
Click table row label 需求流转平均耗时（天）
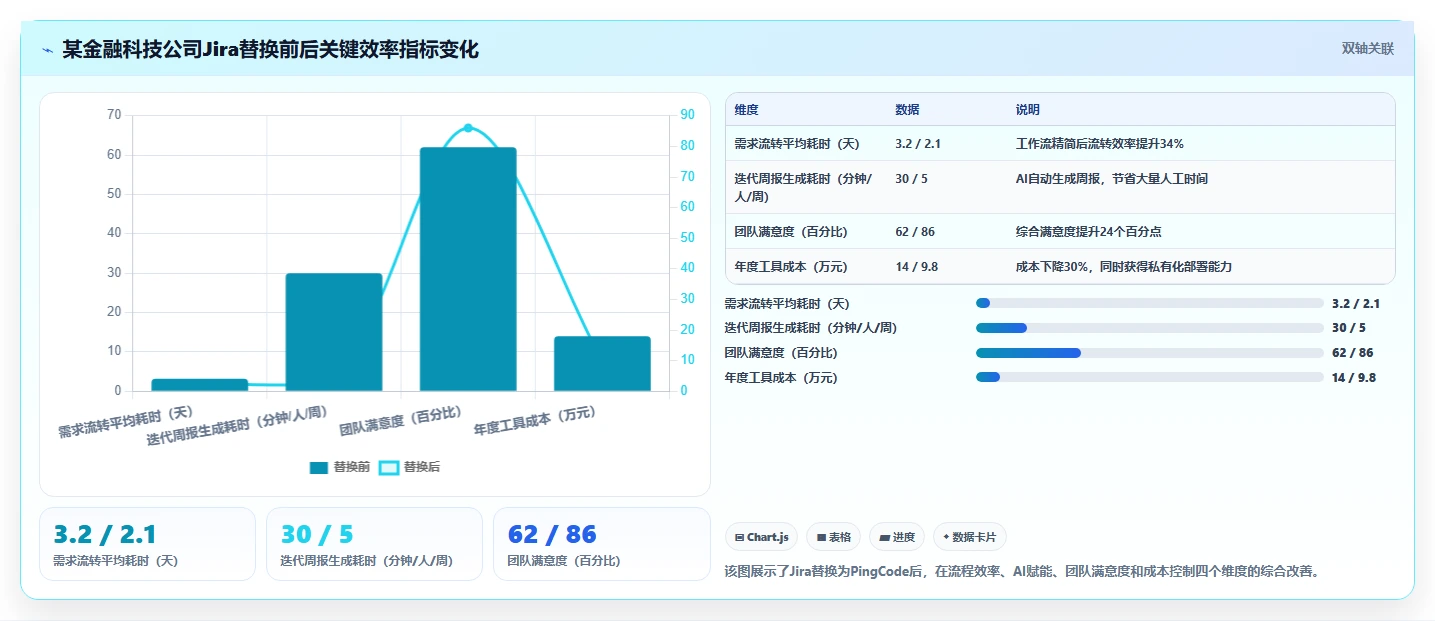click(x=797, y=144)
